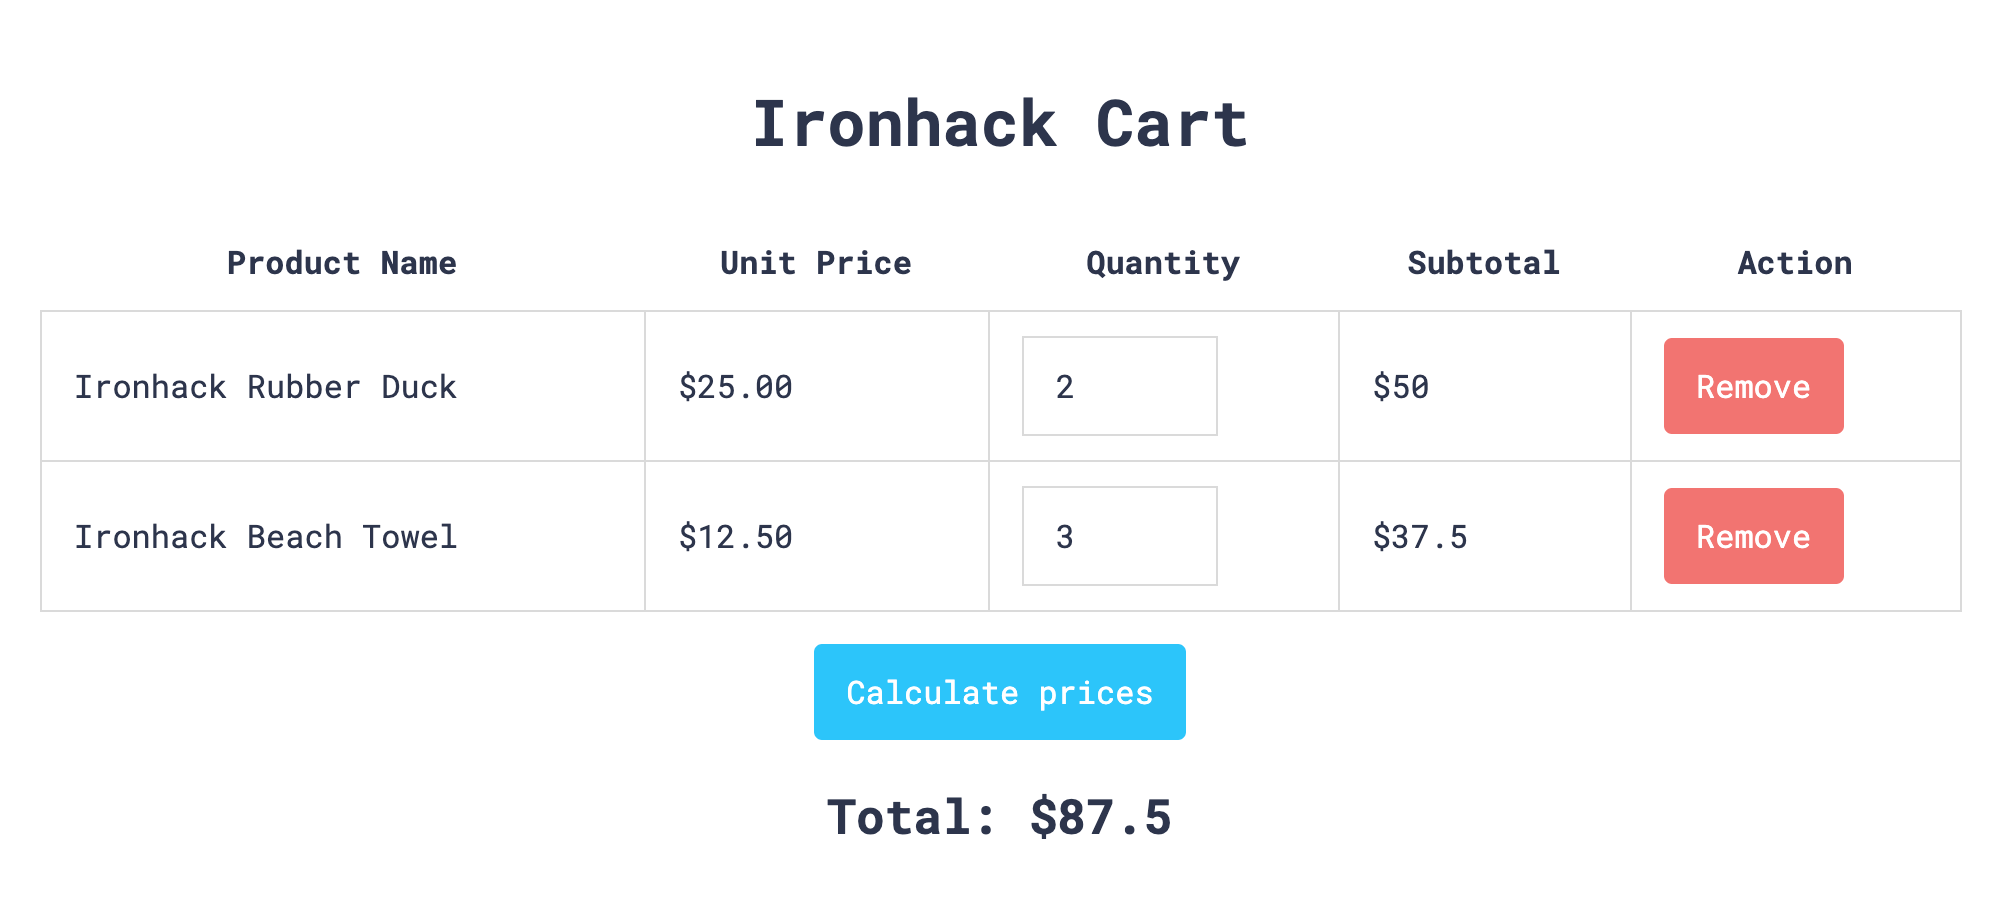The height and width of the screenshot is (904, 2000).
Task: Remove the Ironhack Beach Towel item
Action: (1753, 536)
